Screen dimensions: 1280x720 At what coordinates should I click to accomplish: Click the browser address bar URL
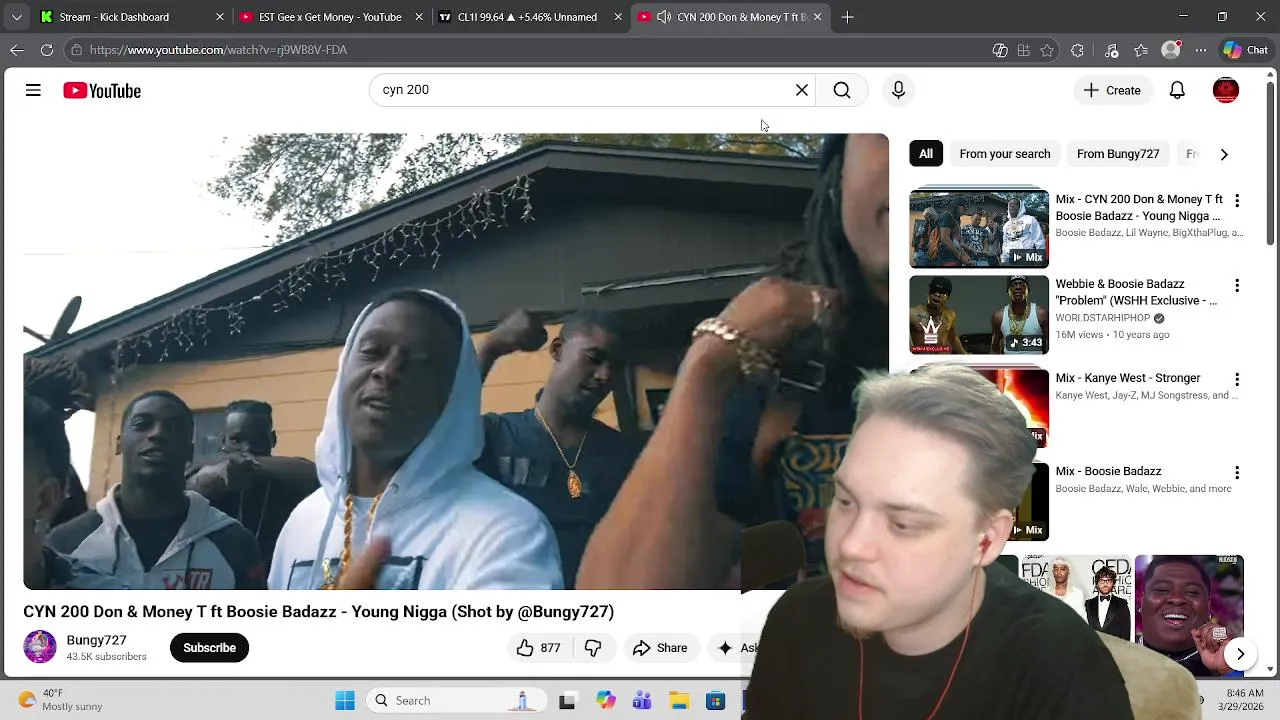(218, 50)
